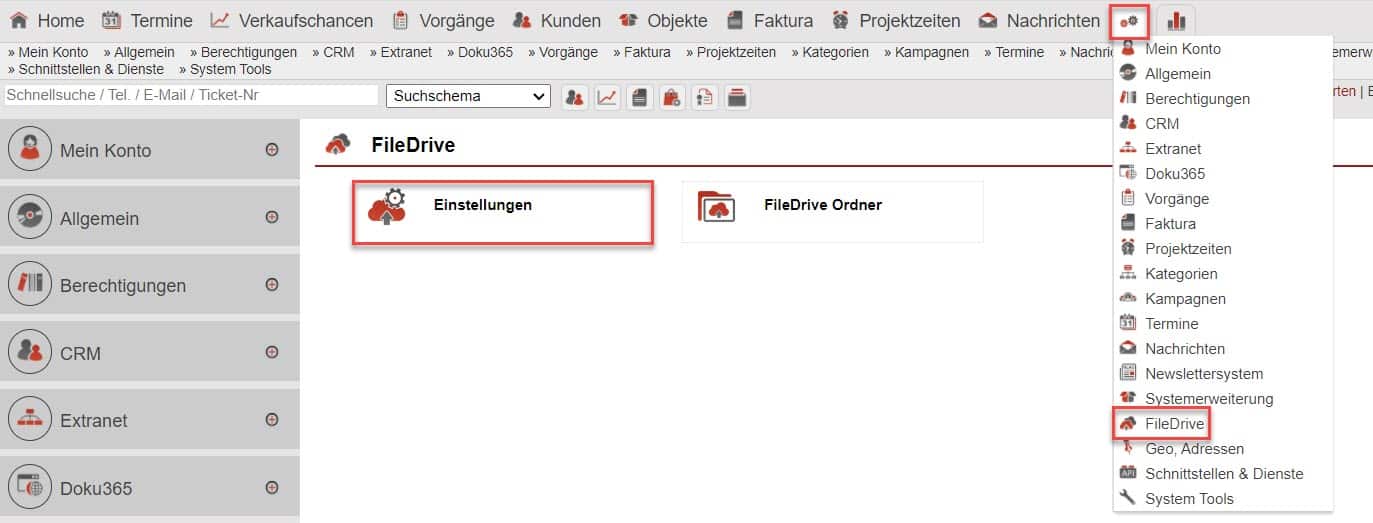
Task: Click the line chart quick toolbar icon
Action: [607, 97]
